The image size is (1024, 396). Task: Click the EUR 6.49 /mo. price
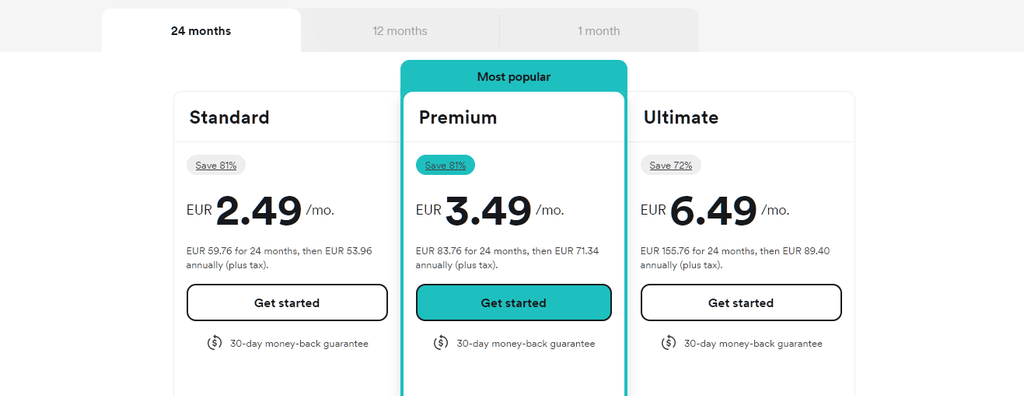point(715,210)
